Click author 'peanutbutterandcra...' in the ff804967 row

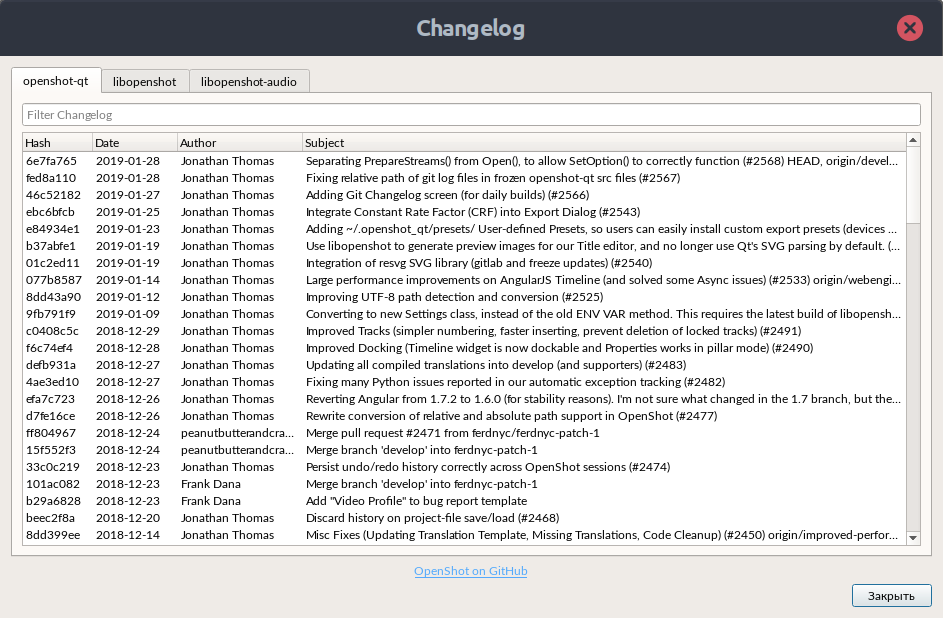[x=238, y=433]
